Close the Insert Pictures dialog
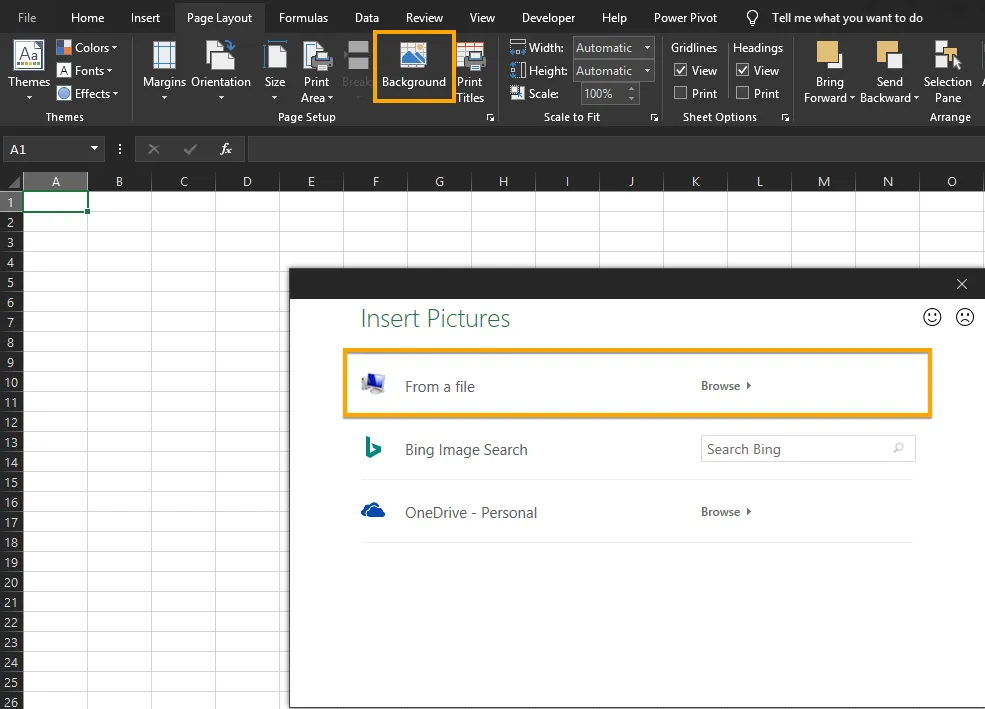The width and height of the screenshot is (985, 709). [962, 284]
